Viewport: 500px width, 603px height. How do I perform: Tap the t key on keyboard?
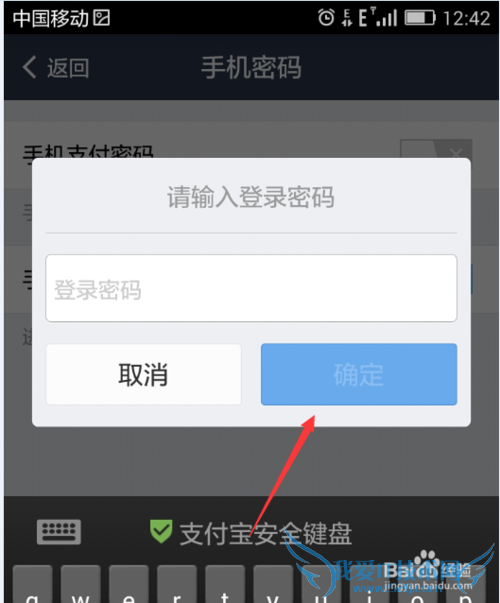(225, 584)
